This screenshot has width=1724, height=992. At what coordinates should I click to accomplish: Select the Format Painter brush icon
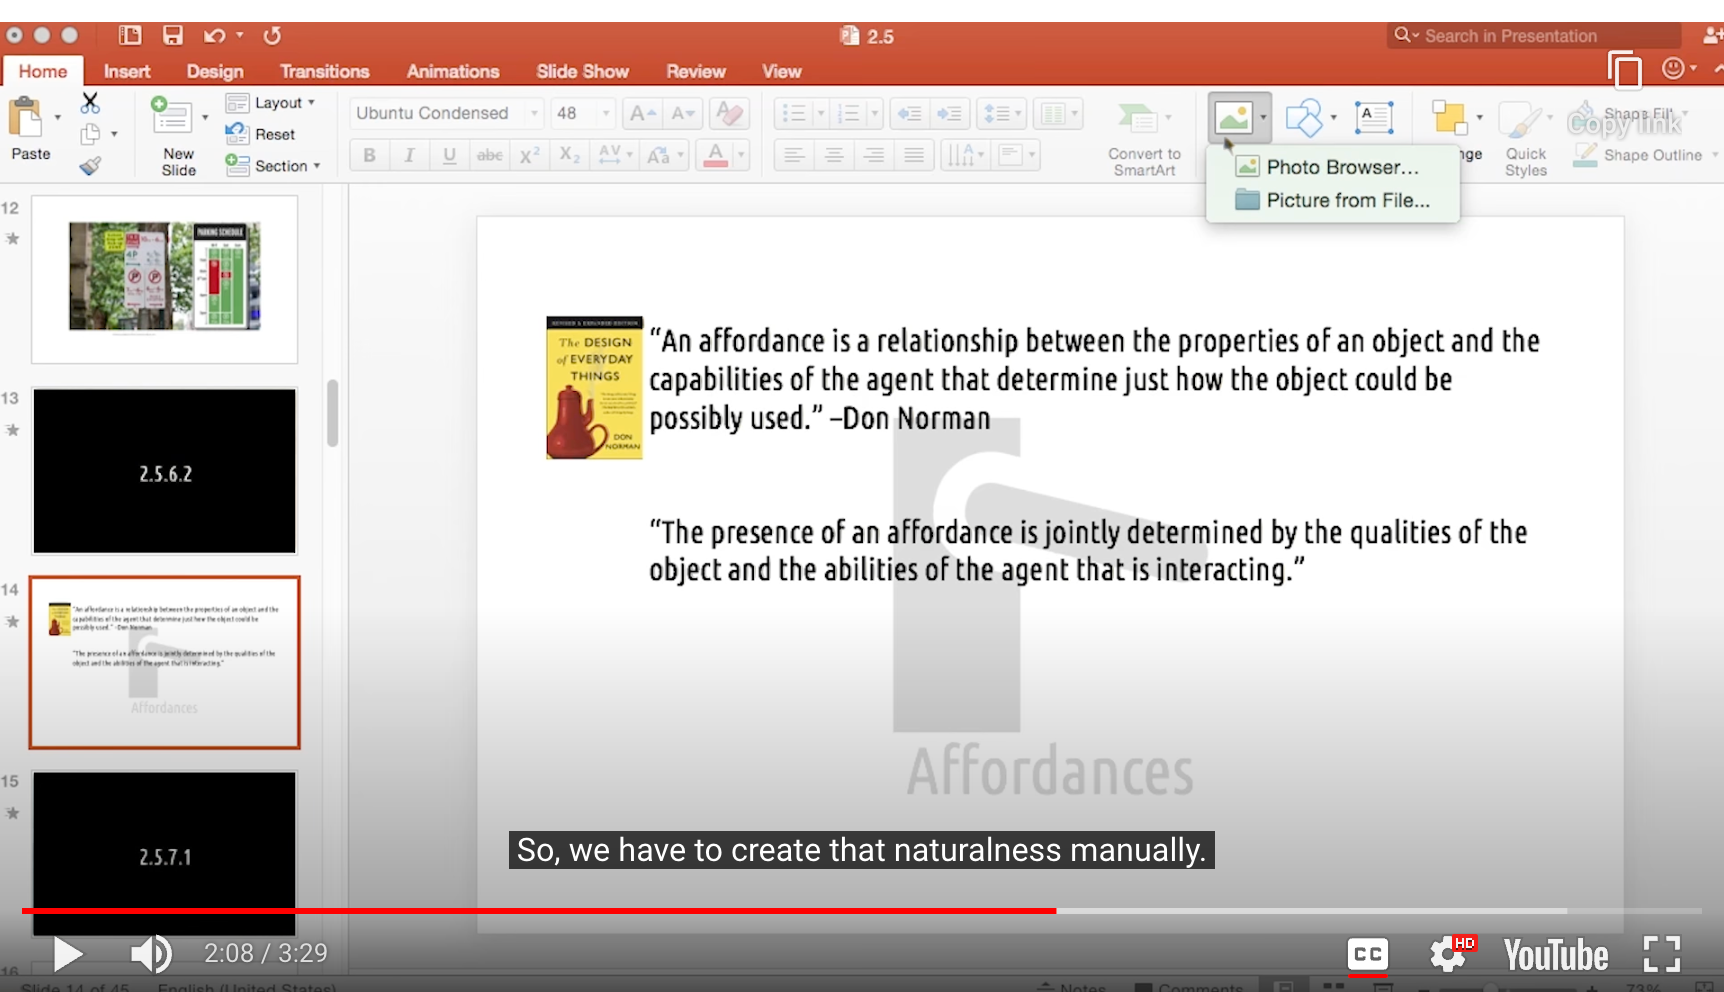90,166
